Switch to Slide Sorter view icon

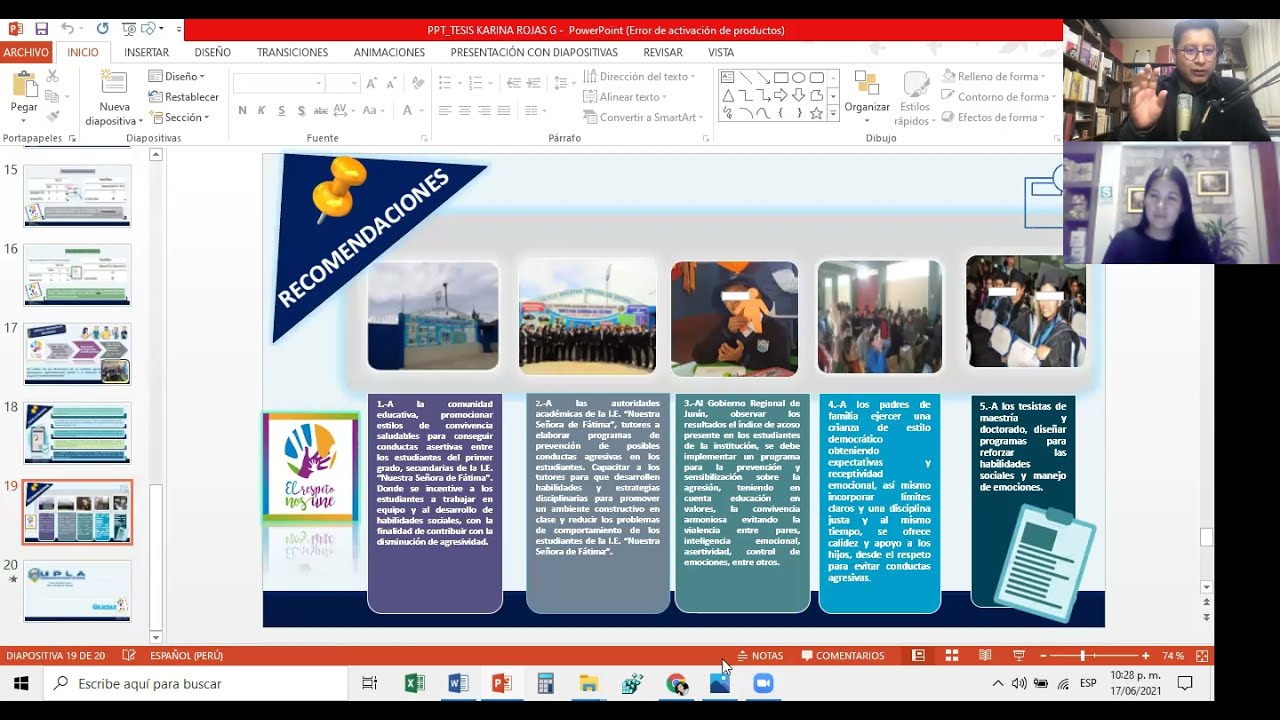pos(952,656)
